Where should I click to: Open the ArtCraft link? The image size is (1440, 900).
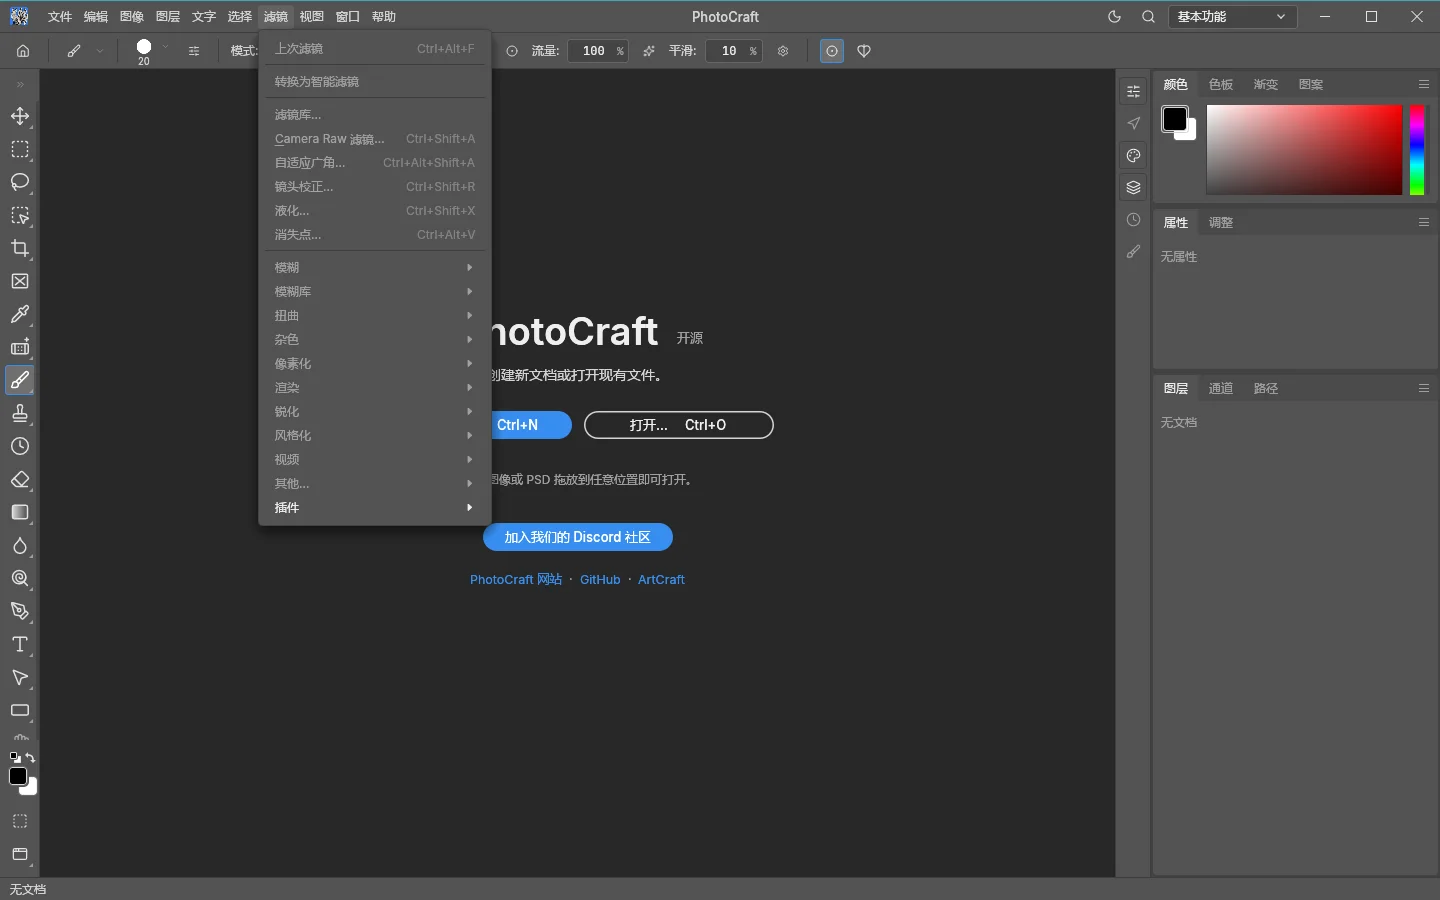click(661, 579)
